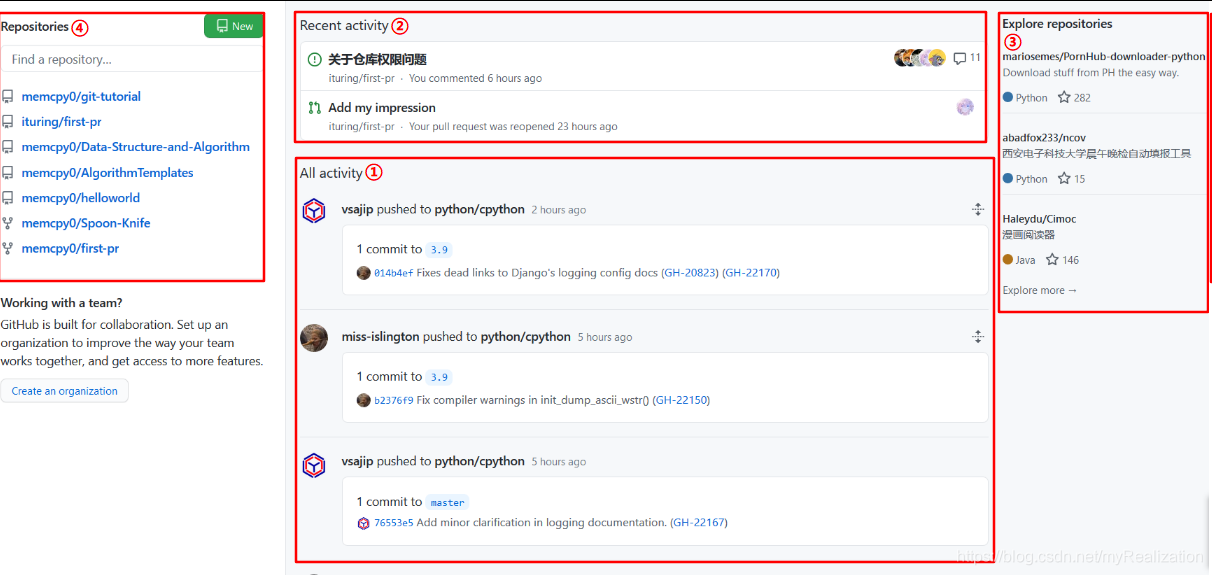
Task: Open the issue 关于仓库权限问题
Action: (377, 59)
